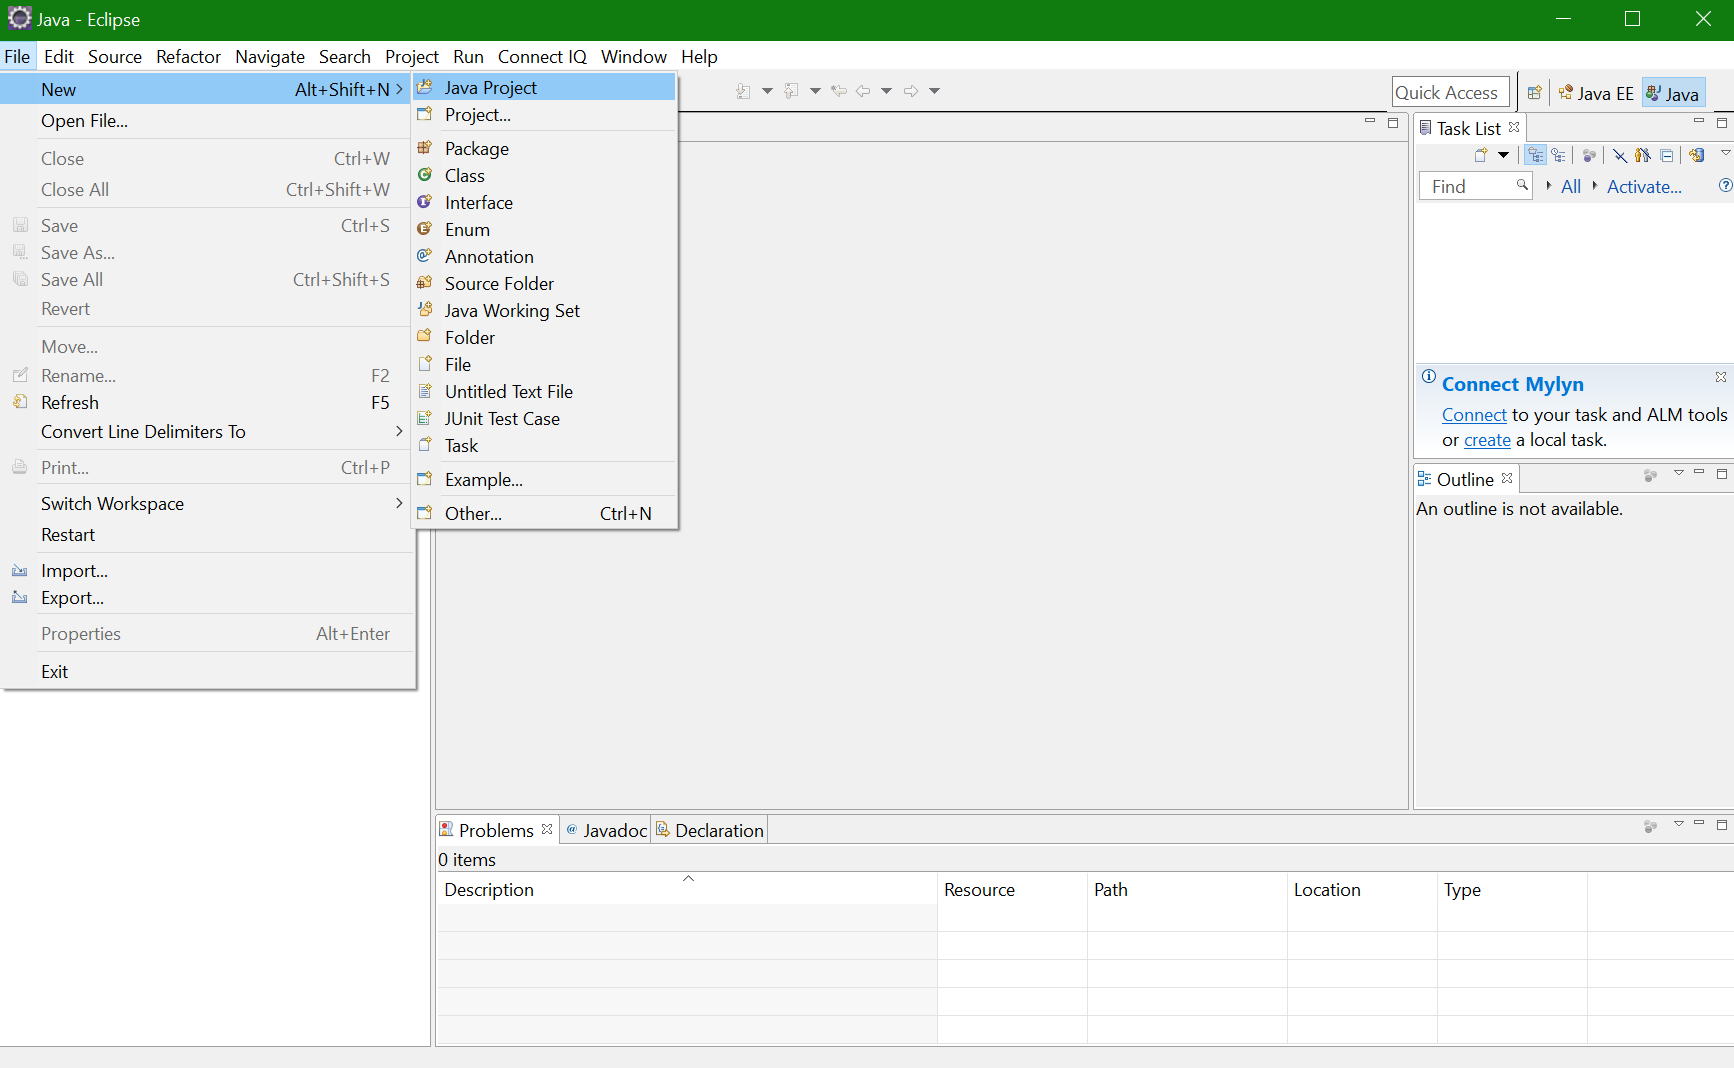Screen dimensions: 1734x1068
Task: Choose Interface from the New submenu
Action: tap(545, 202)
